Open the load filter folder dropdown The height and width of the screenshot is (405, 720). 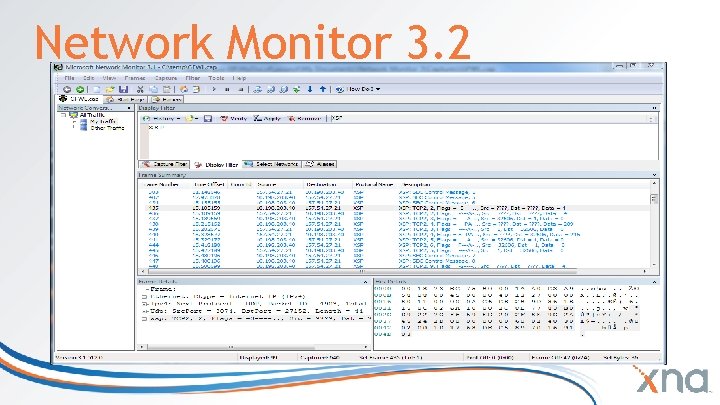[x=191, y=118]
